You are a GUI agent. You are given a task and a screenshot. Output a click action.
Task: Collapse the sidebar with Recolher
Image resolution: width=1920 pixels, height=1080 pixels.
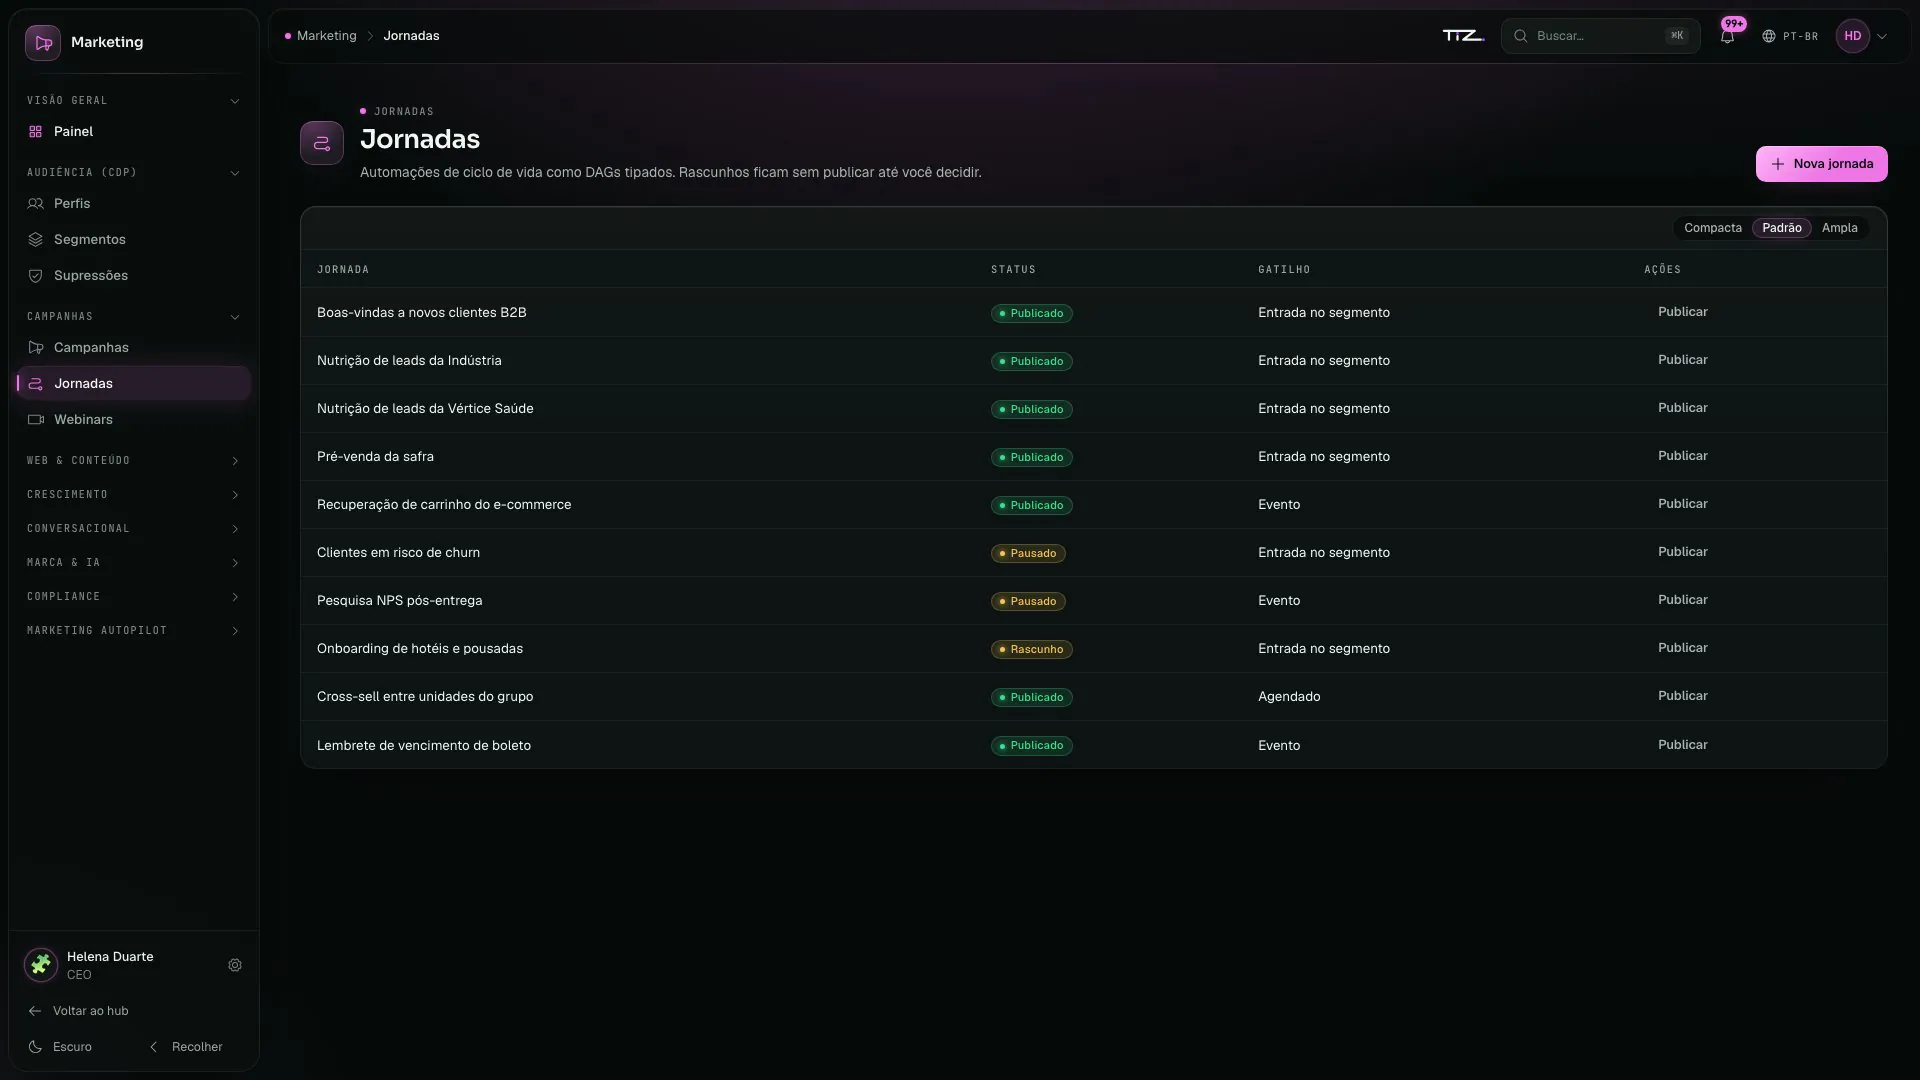(186, 1047)
